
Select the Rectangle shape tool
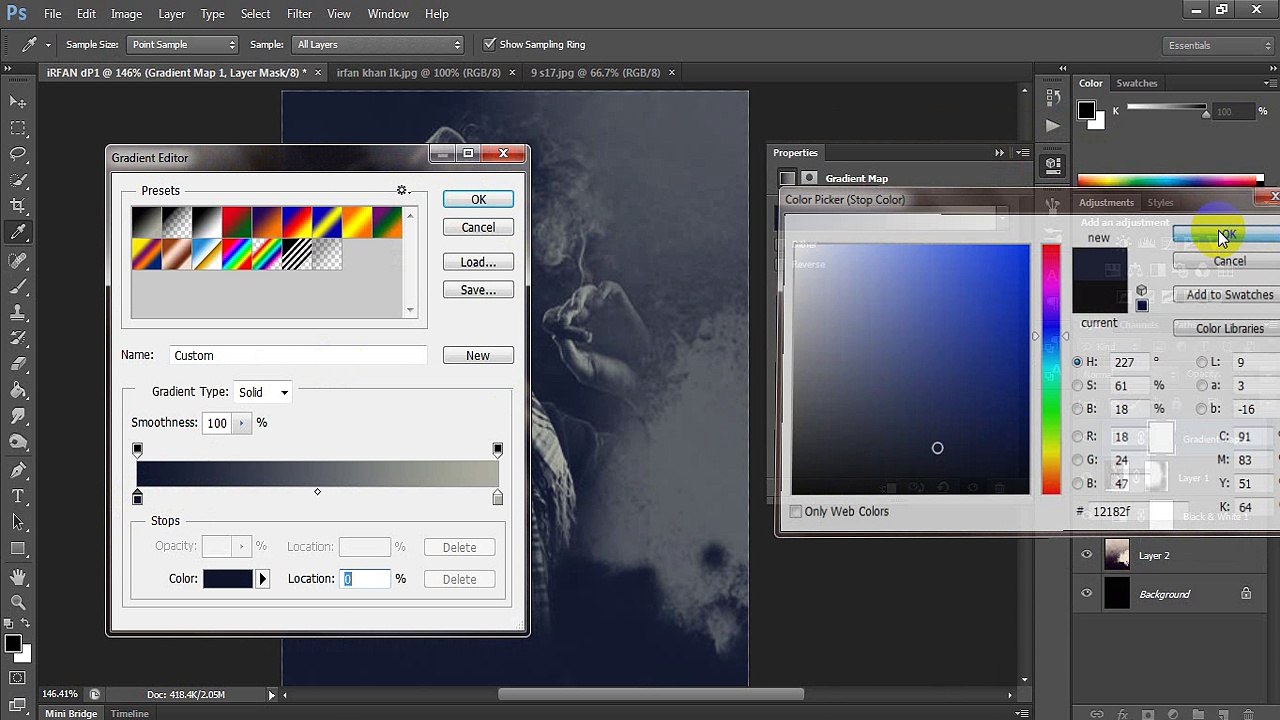pos(18,548)
